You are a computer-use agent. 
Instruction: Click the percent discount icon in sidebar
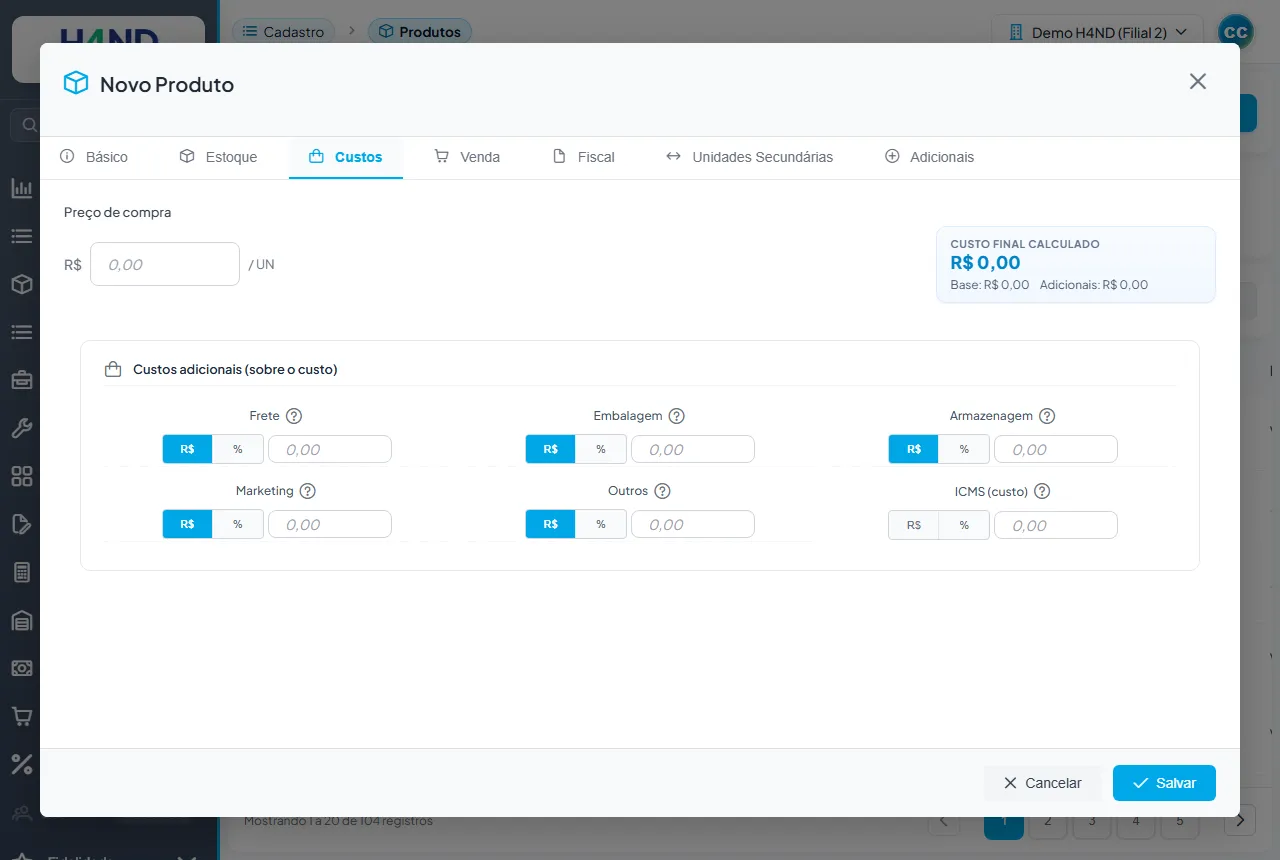pos(22,764)
